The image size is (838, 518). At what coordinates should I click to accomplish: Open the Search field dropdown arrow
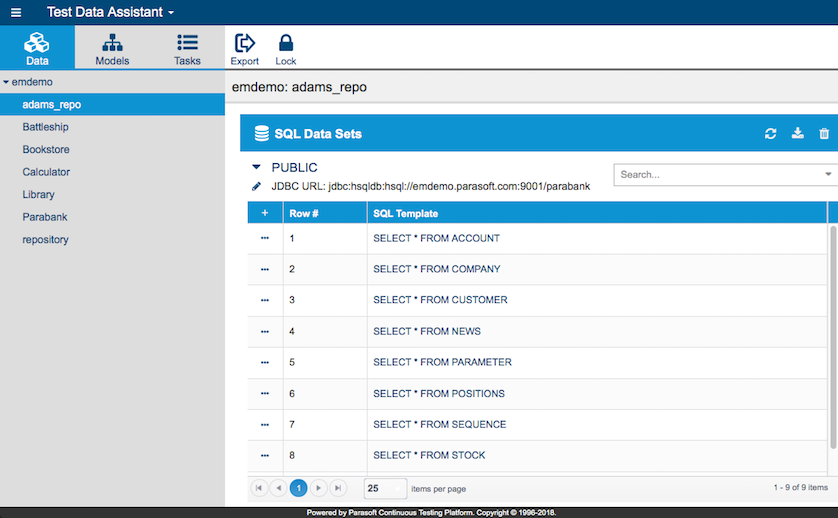828,174
